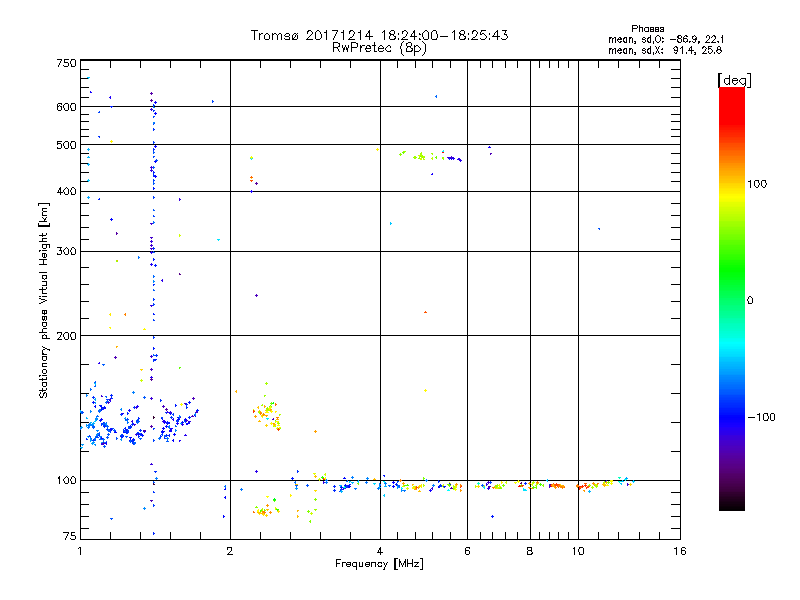Click the x-axis tick label '16'
800x600 pixels.
click(x=680, y=551)
